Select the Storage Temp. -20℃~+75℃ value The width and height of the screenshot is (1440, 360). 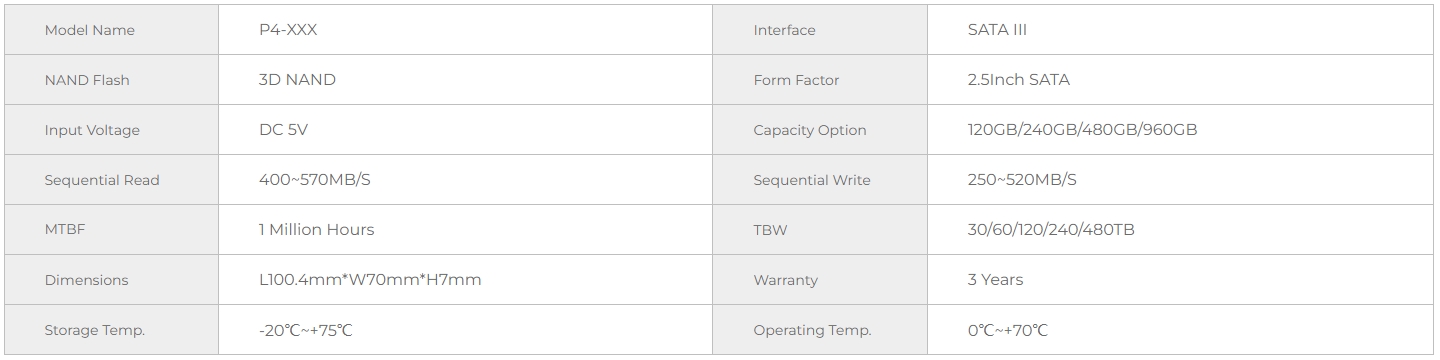[x=306, y=330]
